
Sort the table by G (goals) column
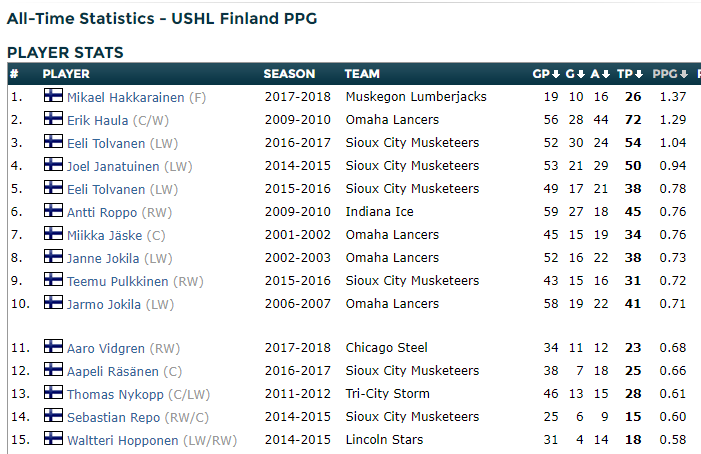(574, 74)
